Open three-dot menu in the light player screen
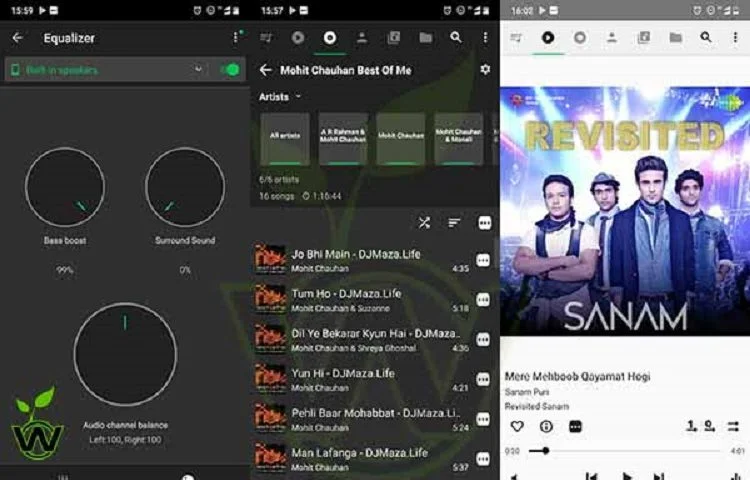 click(x=736, y=37)
